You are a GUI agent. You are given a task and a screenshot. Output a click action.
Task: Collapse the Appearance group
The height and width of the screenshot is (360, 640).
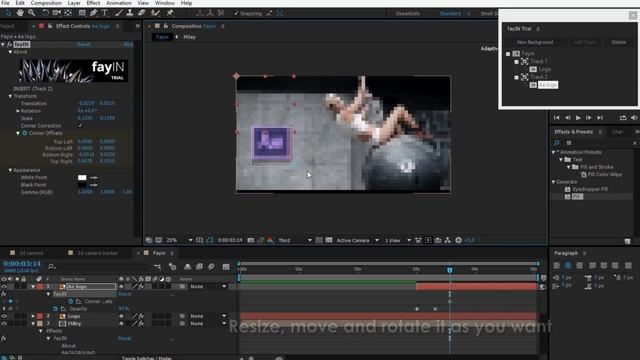[x=10, y=170]
